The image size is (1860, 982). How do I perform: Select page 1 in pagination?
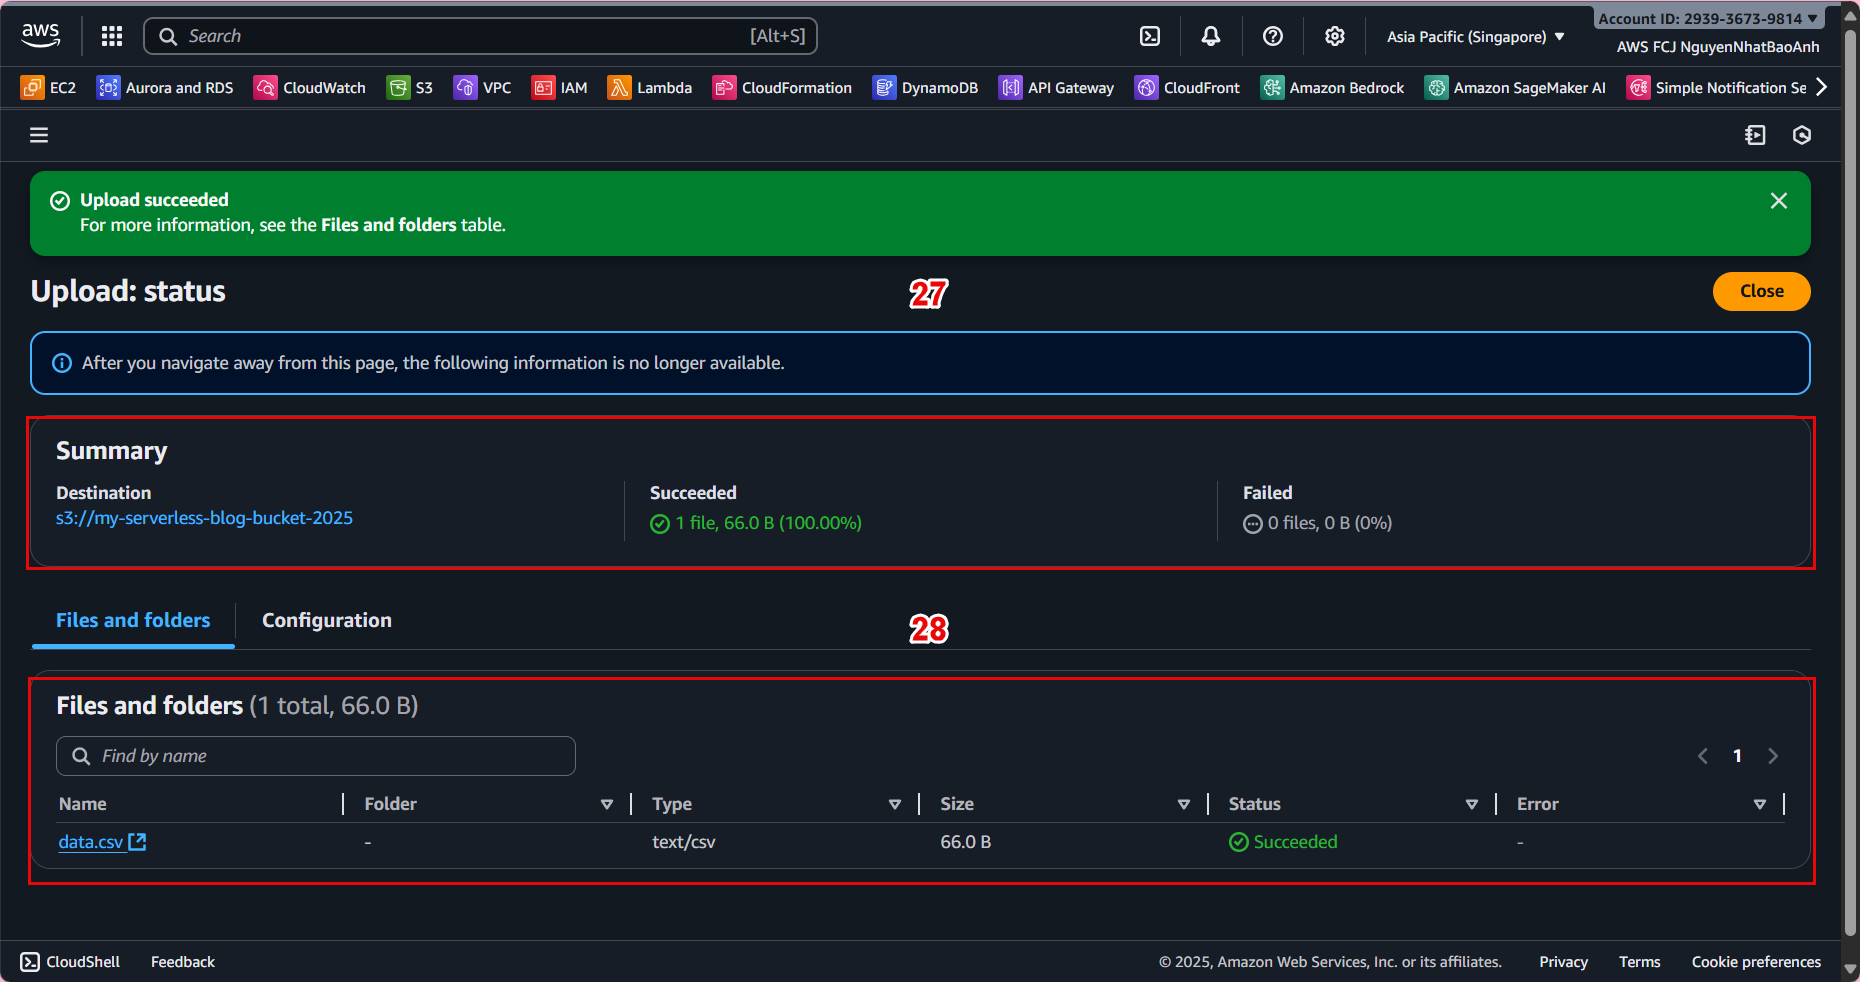pos(1738,756)
